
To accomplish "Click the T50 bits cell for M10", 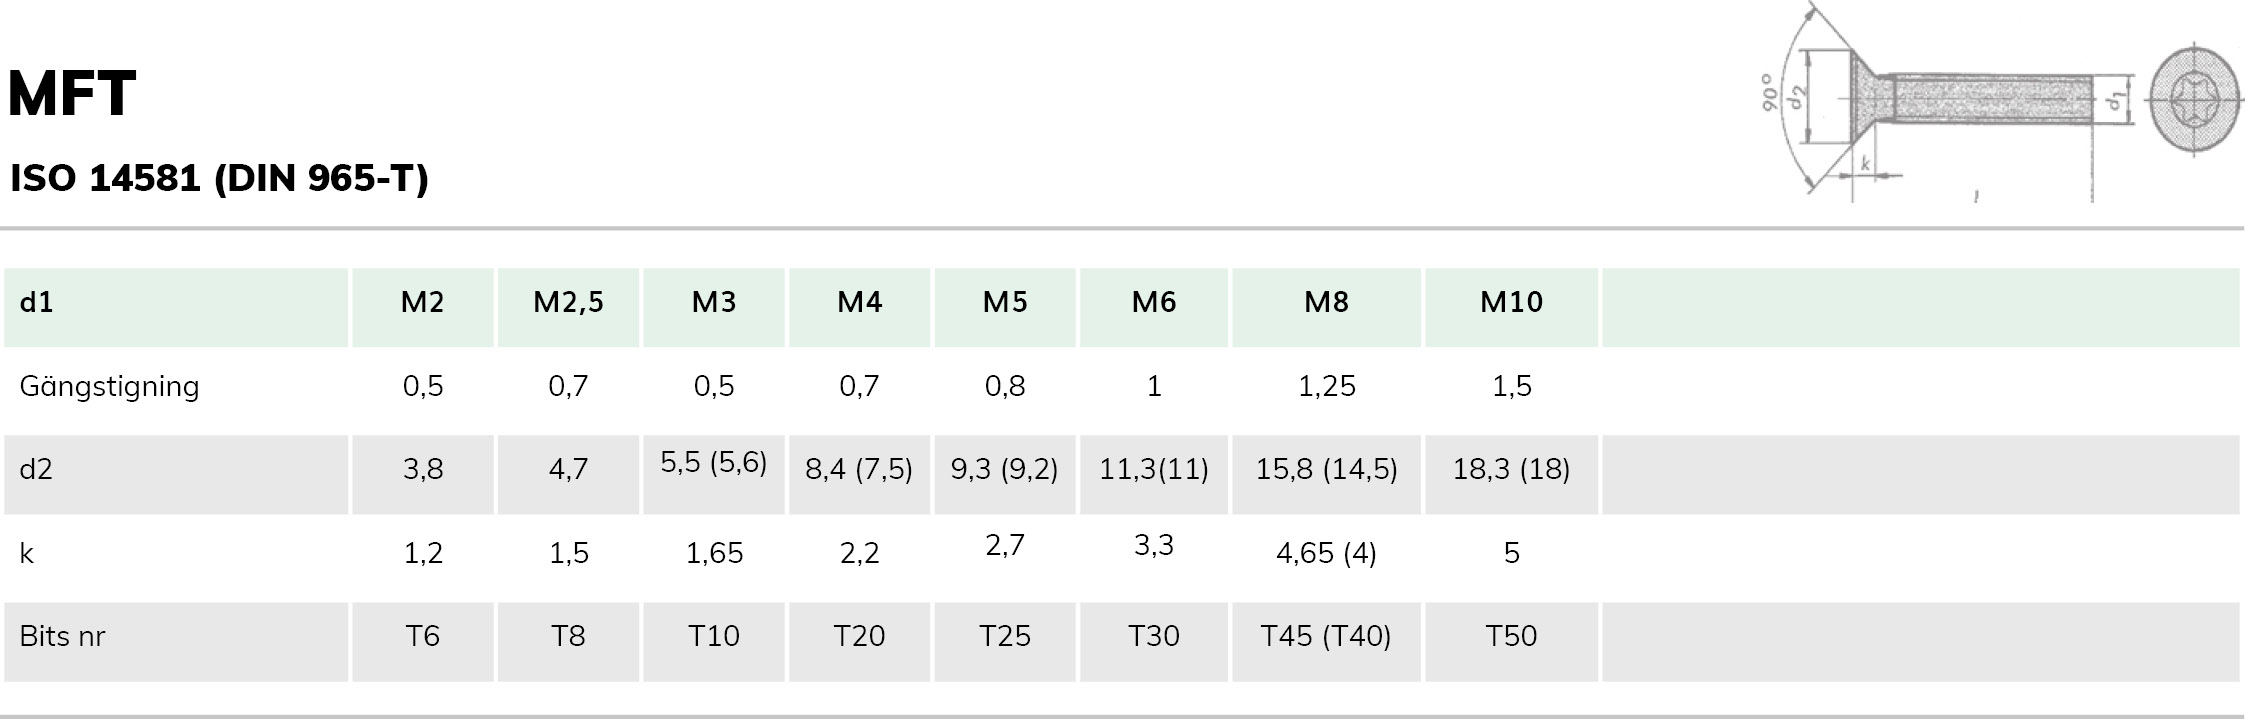I will pos(1511,636).
